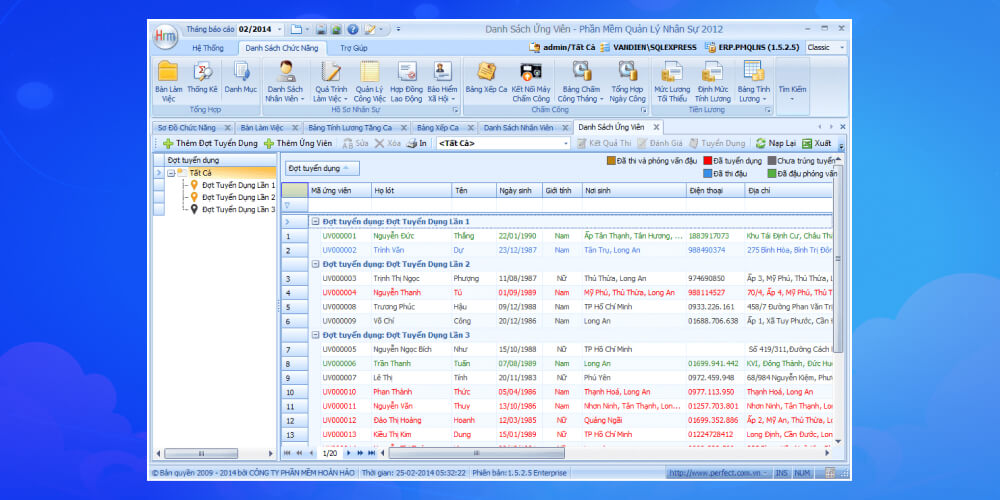Close the Danh Sách Ứng Viên tab
1000x500 pixels.
click(x=656, y=128)
